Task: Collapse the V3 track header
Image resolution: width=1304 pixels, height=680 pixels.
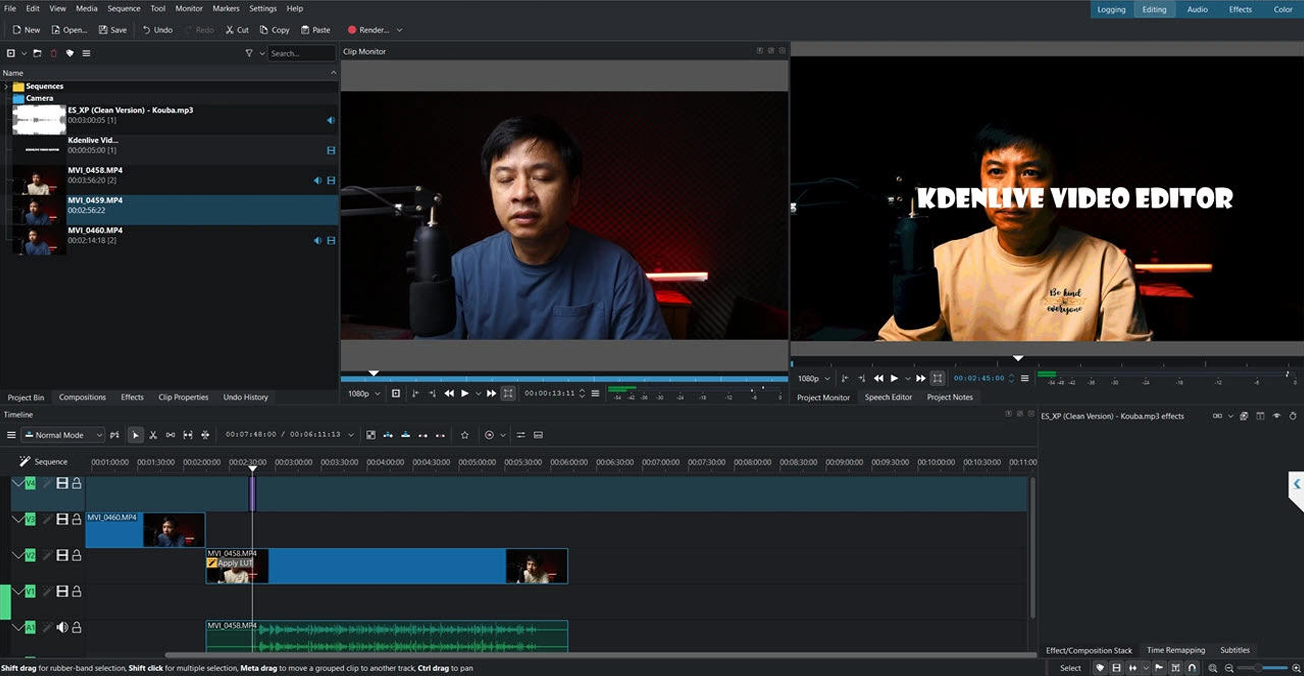Action: (x=17, y=519)
